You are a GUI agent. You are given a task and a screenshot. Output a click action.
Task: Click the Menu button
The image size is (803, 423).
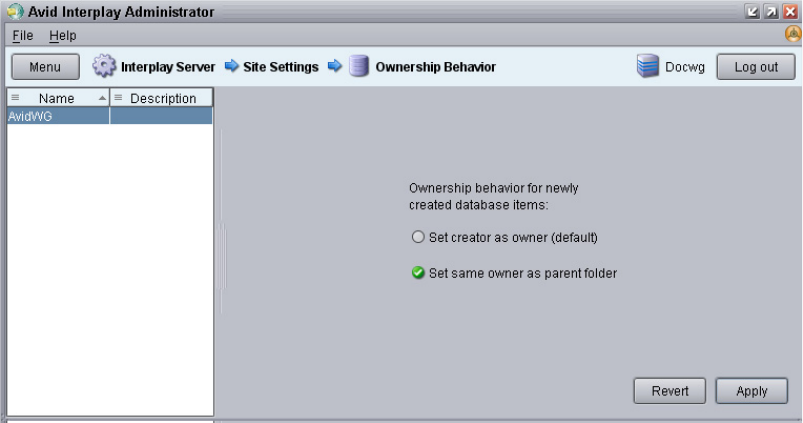[45, 67]
